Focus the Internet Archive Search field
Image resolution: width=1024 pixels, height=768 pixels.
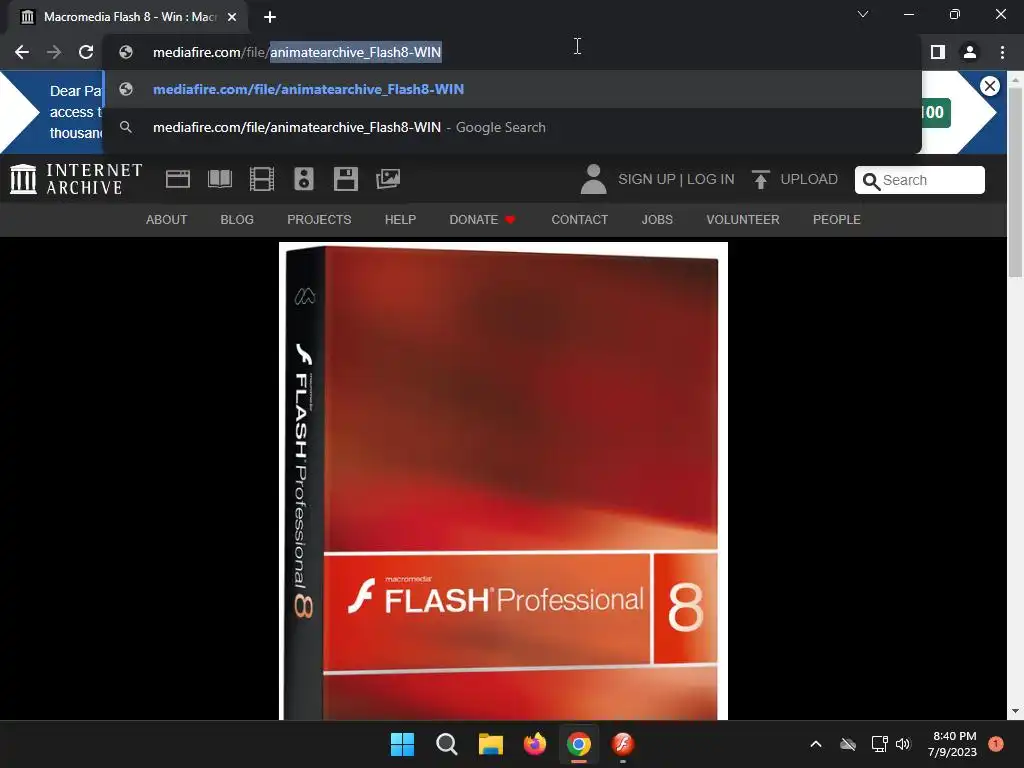coord(920,180)
